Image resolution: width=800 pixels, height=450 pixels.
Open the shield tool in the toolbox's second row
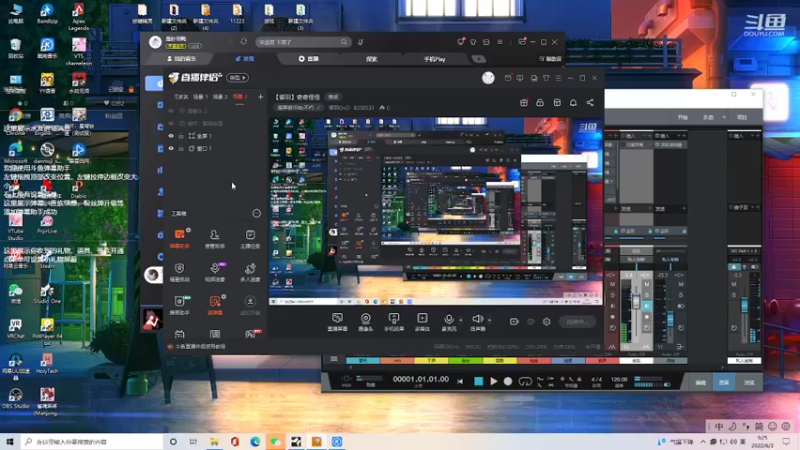click(180, 272)
